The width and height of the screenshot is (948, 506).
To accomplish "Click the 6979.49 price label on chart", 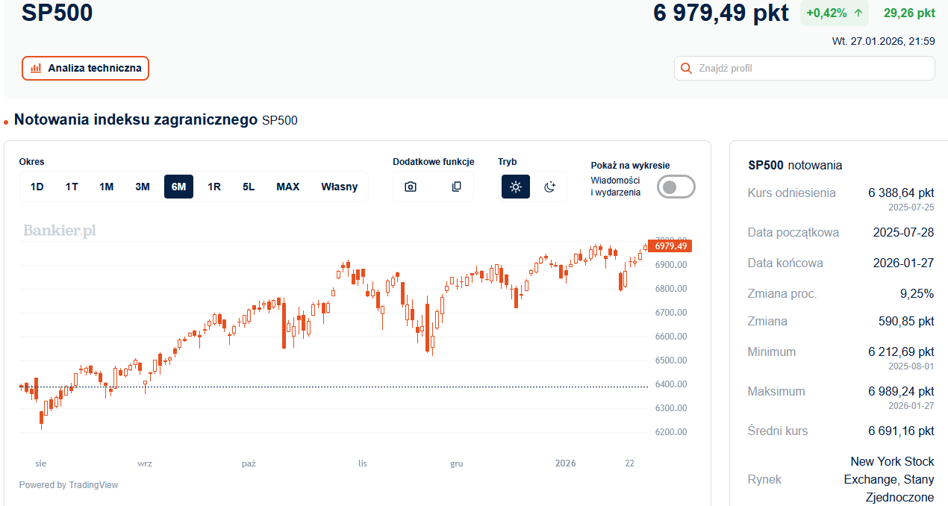I will (670, 246).
